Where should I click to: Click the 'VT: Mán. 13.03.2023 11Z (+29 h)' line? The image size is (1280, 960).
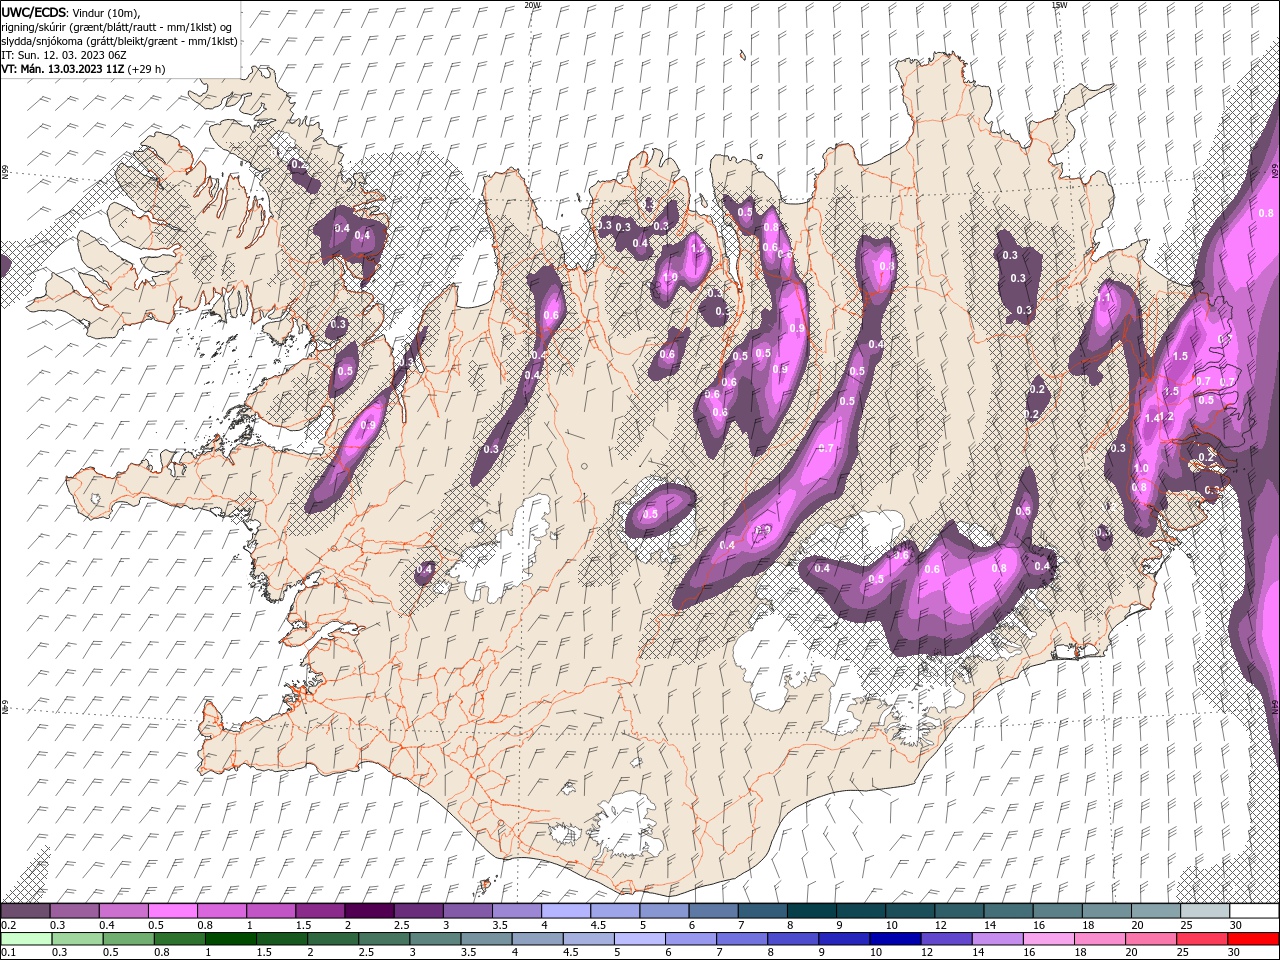(84, 69)
